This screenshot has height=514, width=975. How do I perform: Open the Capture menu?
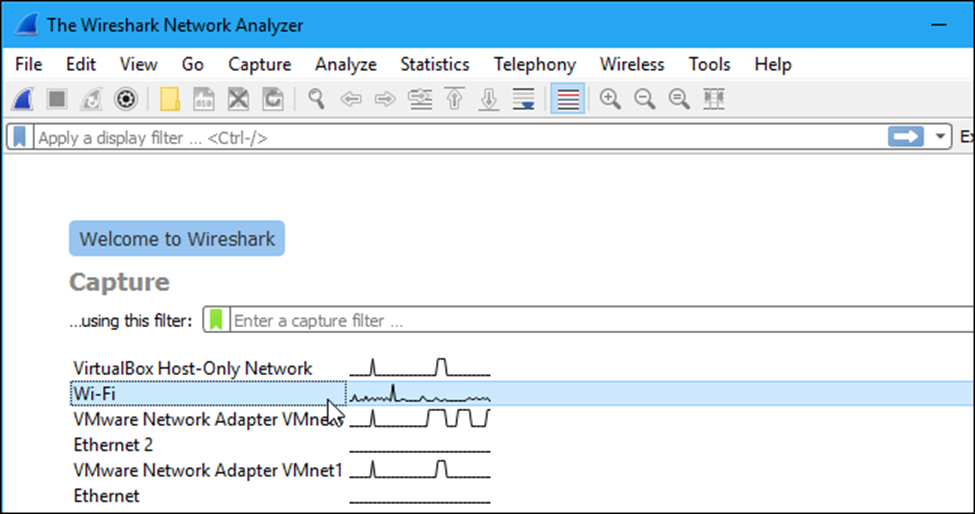click(259, 64)
